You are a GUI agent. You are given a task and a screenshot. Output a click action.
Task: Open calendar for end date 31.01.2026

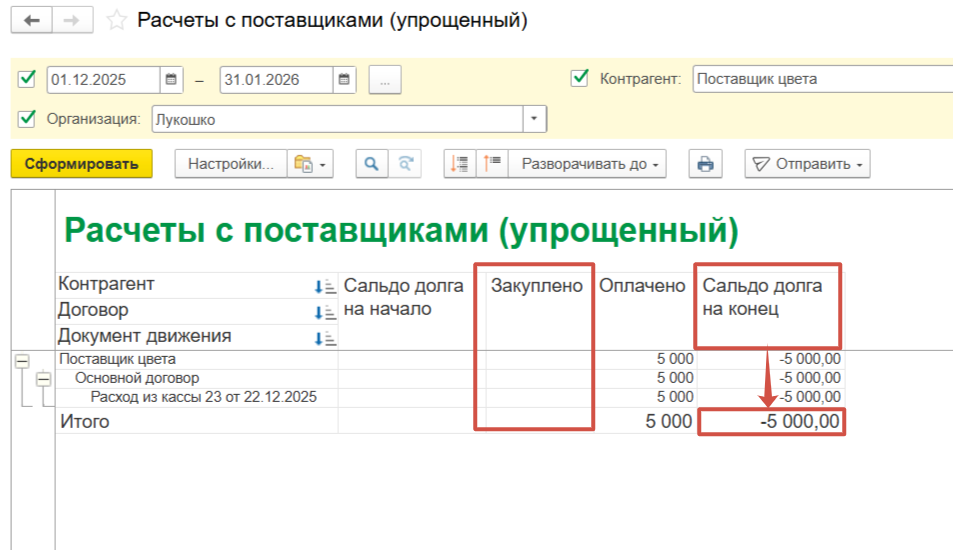pyautogui.click(x=344, y=79)
